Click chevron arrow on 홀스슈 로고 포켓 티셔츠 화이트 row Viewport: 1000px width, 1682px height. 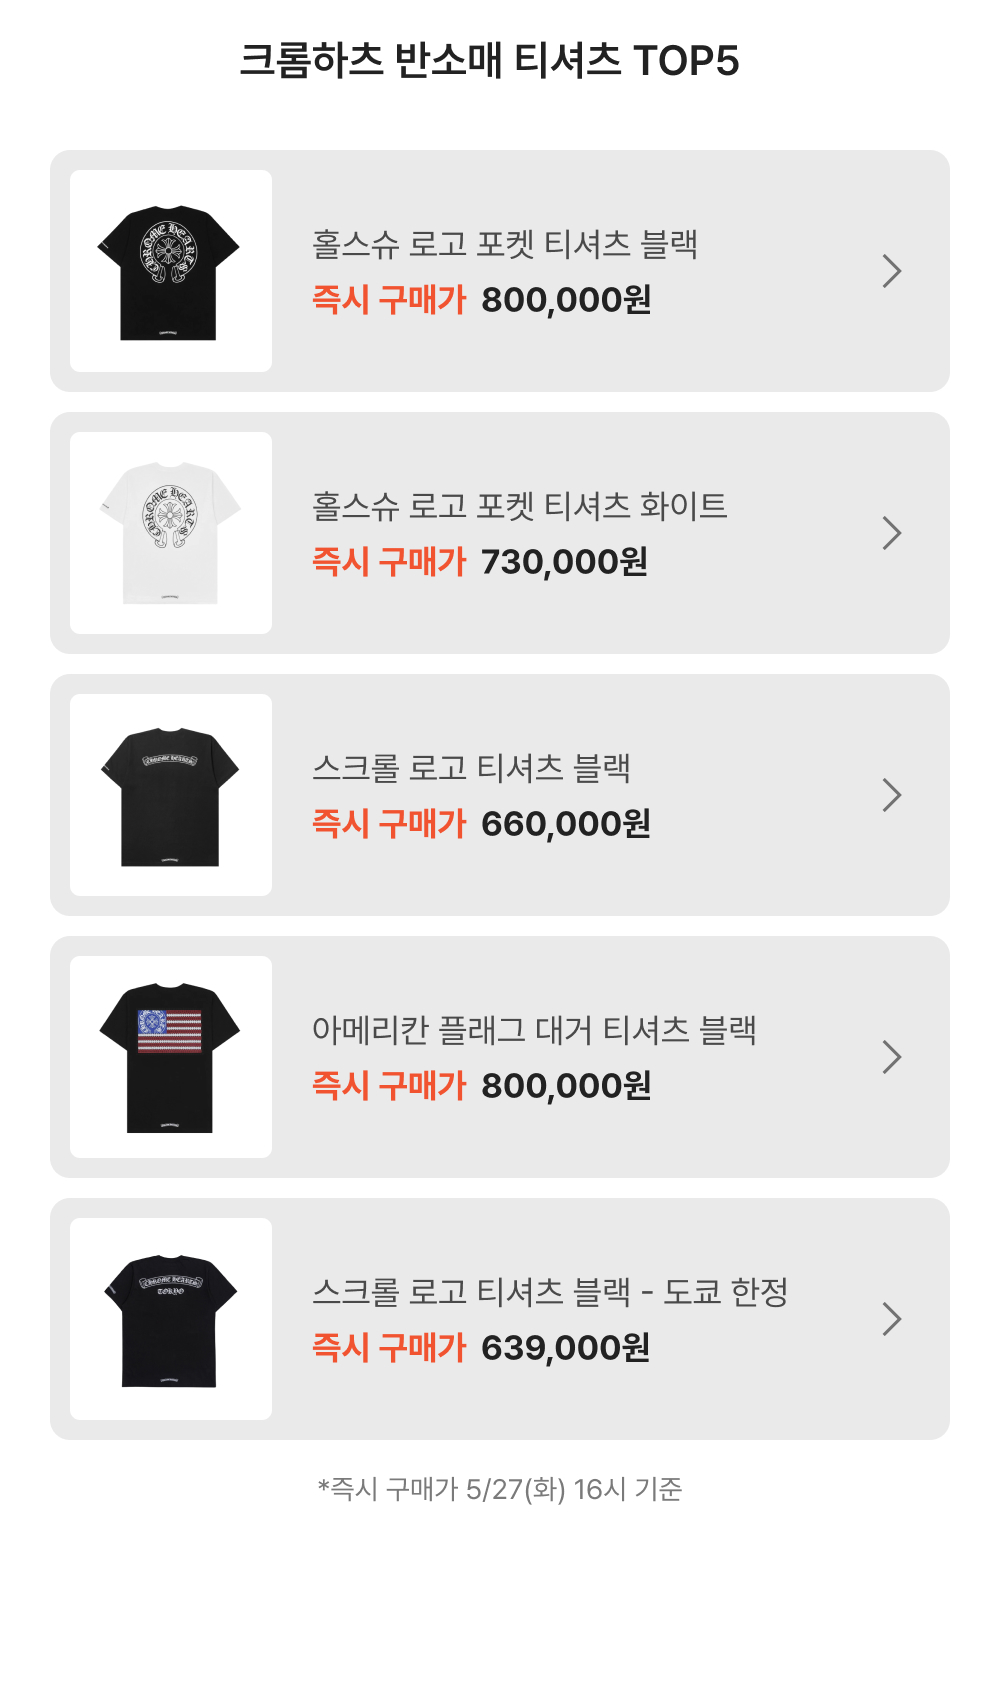point(892,533)
